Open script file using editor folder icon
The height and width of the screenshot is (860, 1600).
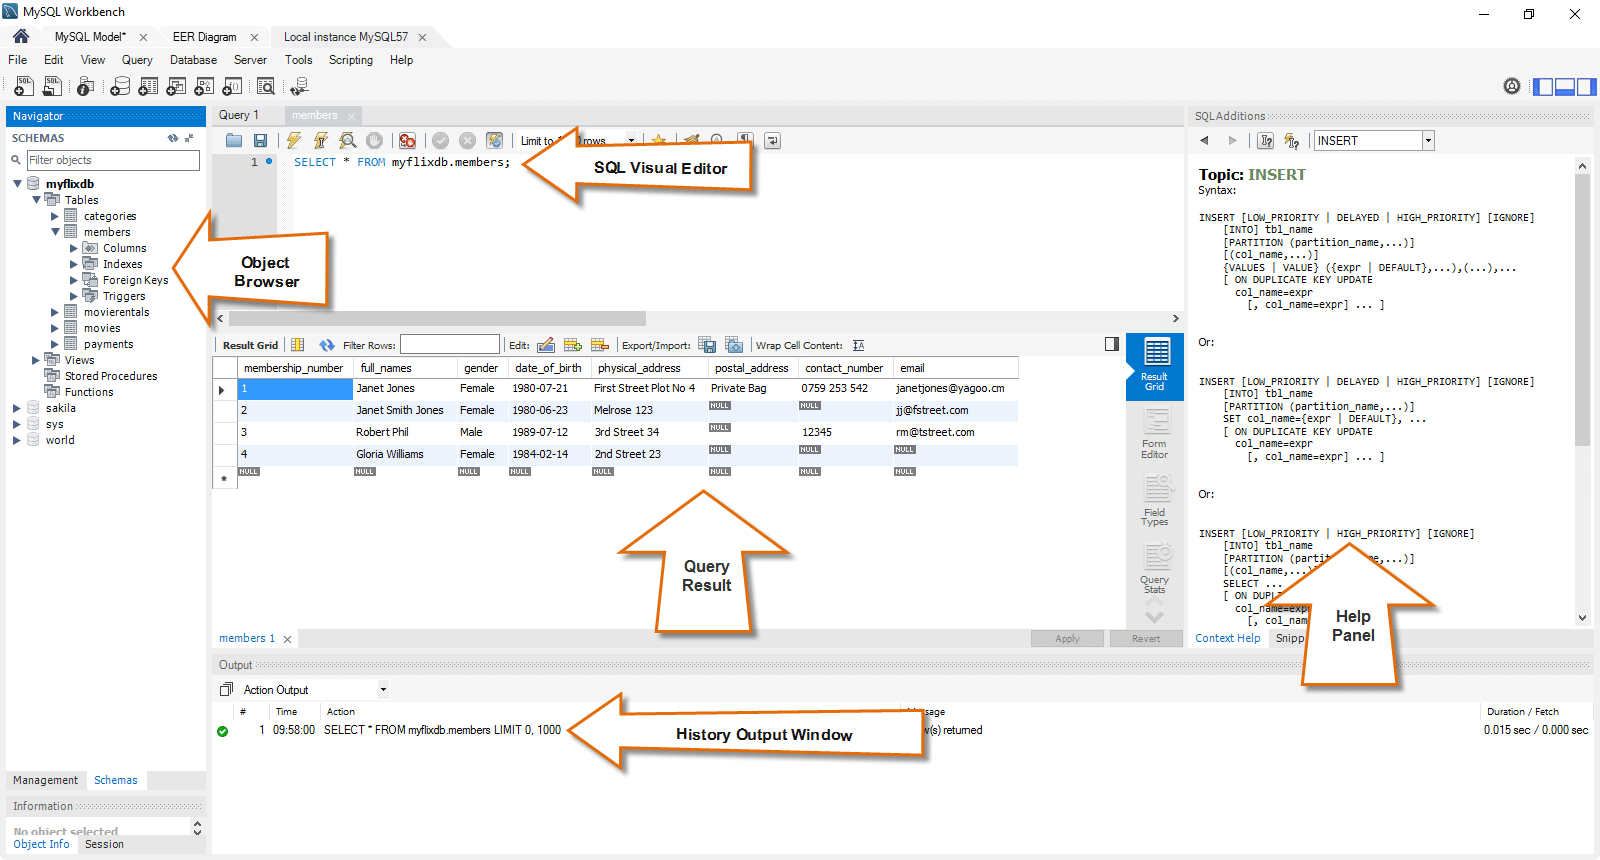(x=234, y=141)
